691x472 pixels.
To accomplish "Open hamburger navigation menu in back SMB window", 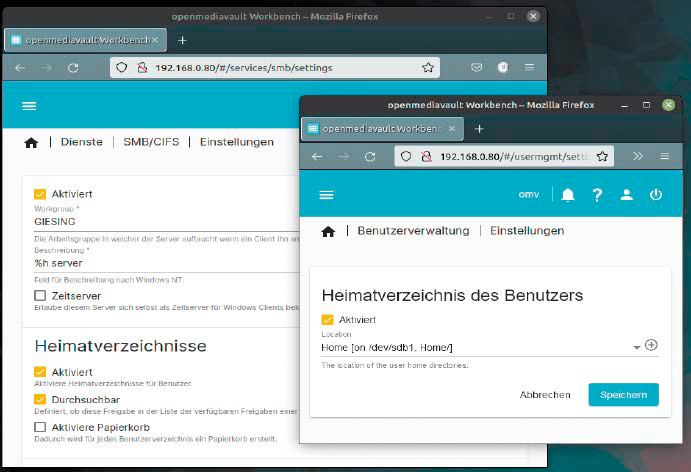I will 29,106.
